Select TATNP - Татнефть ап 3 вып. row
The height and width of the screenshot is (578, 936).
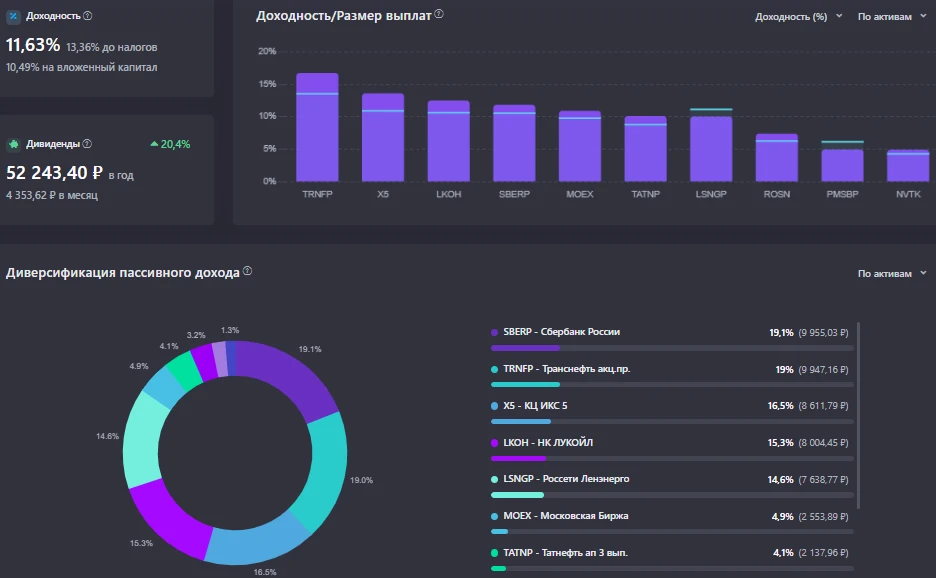coord(672,559)
